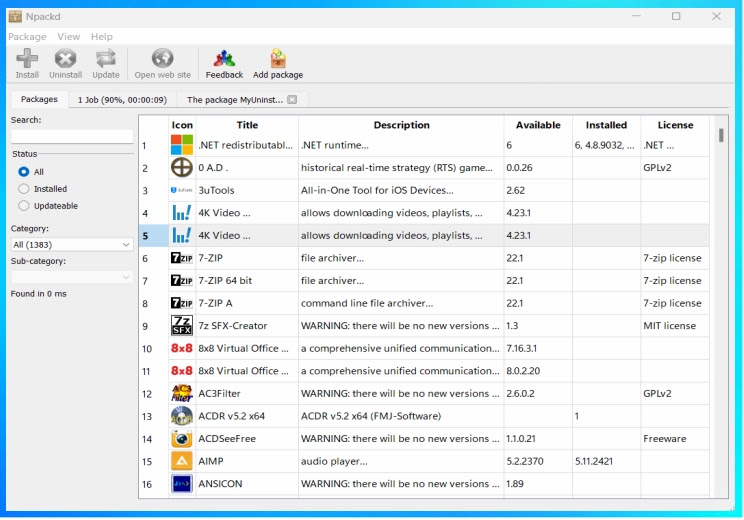Click the Add package icon
Viewport: 744px width, 520px height.
point(278,58)
